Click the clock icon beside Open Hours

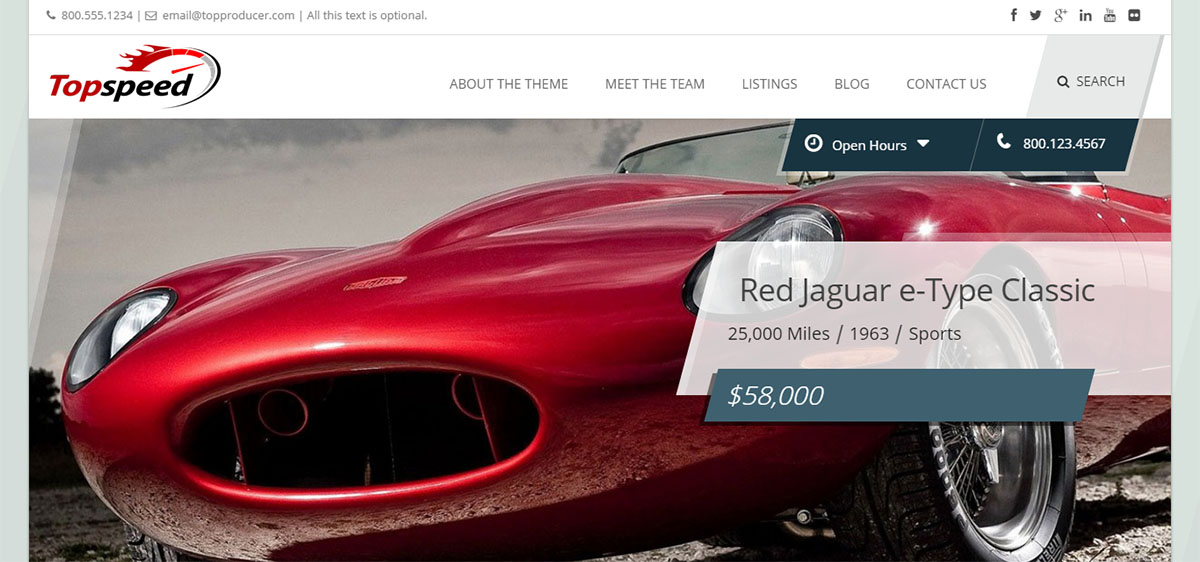pyautogui.click(x=813, y=144)
